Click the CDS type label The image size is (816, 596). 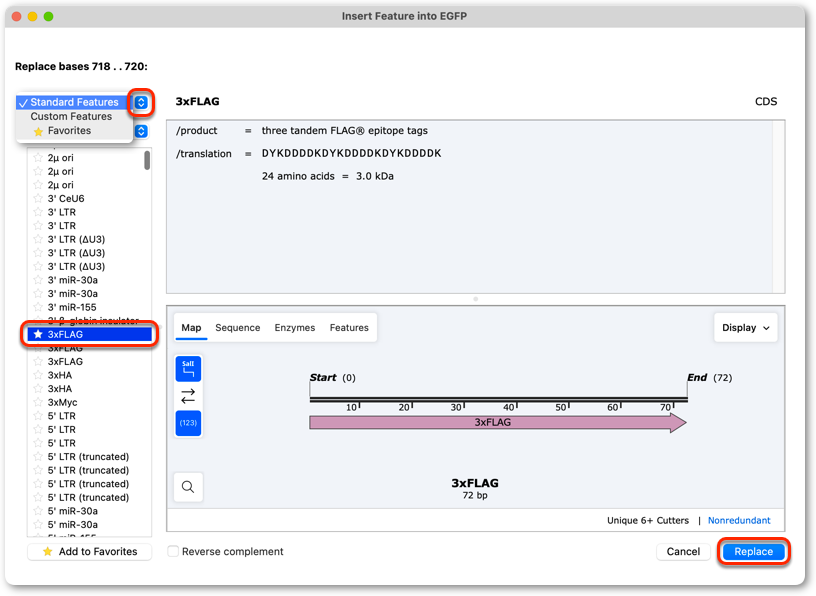766,102
